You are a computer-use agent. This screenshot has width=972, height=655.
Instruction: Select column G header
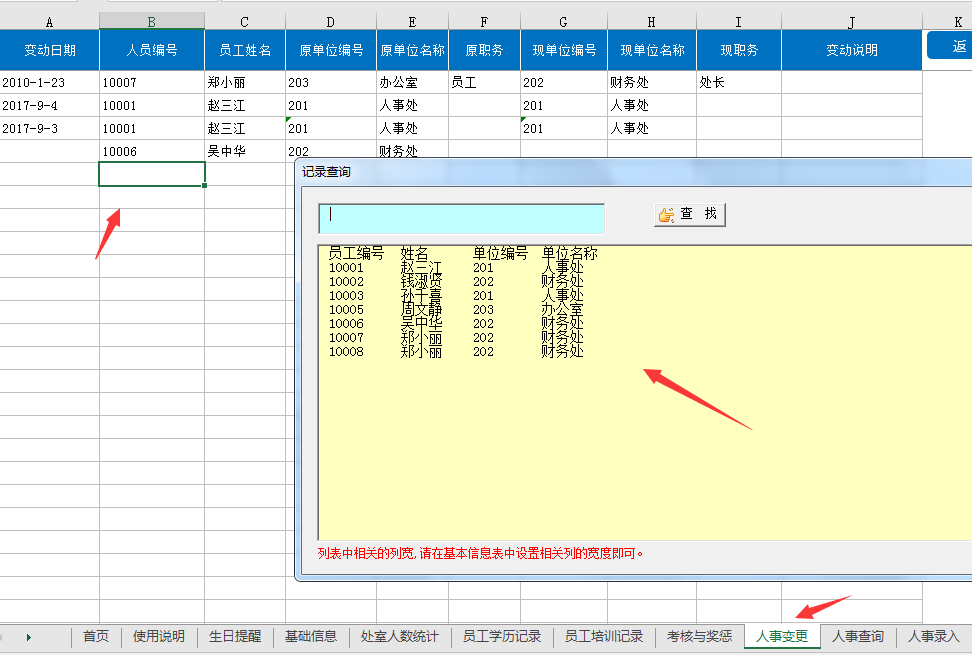[x=563, y=22]
